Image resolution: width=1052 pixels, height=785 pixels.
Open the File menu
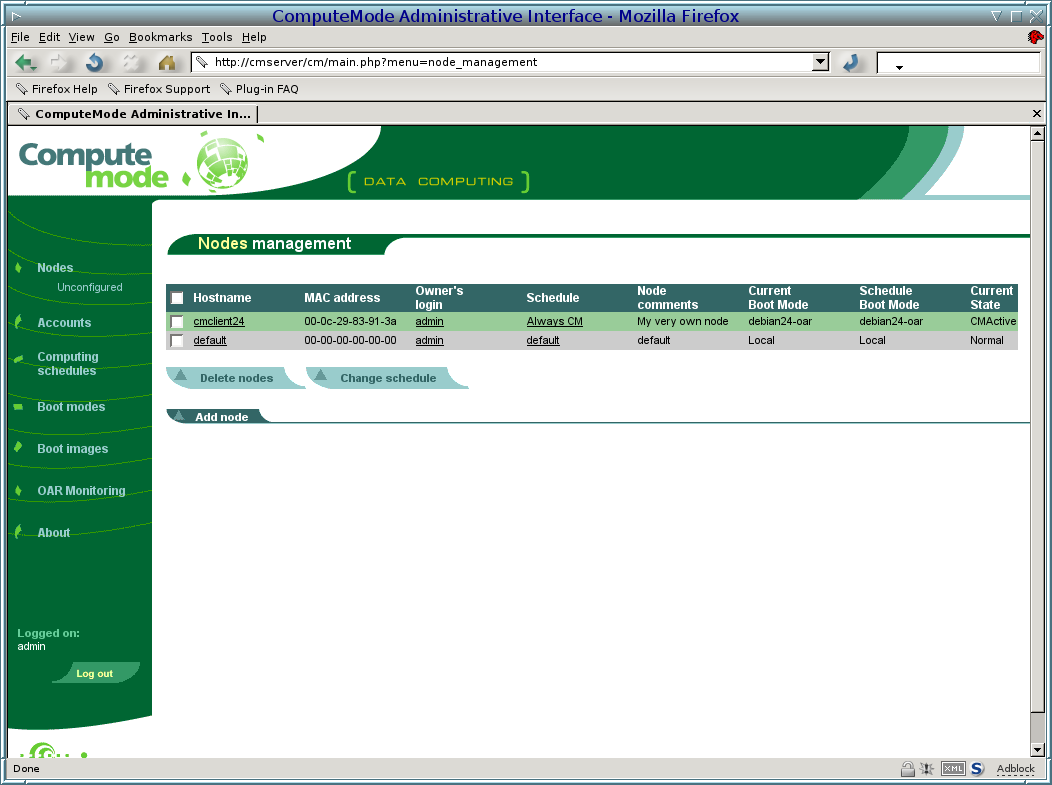click(x=20, y=37)
